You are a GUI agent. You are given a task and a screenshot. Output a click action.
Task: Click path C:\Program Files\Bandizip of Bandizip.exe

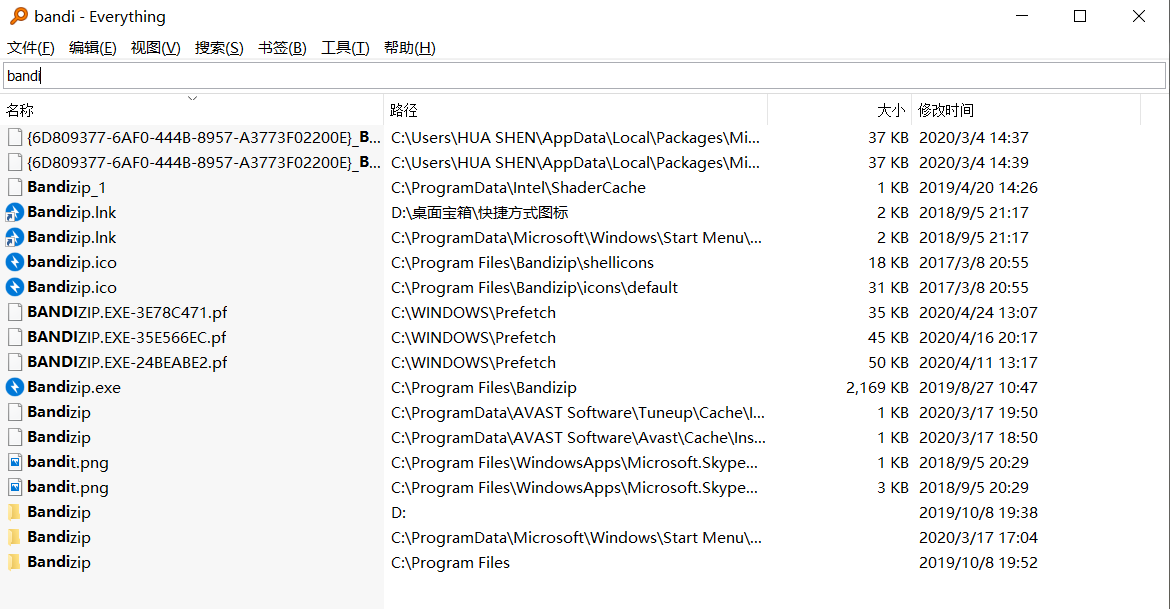click(484, 387)
